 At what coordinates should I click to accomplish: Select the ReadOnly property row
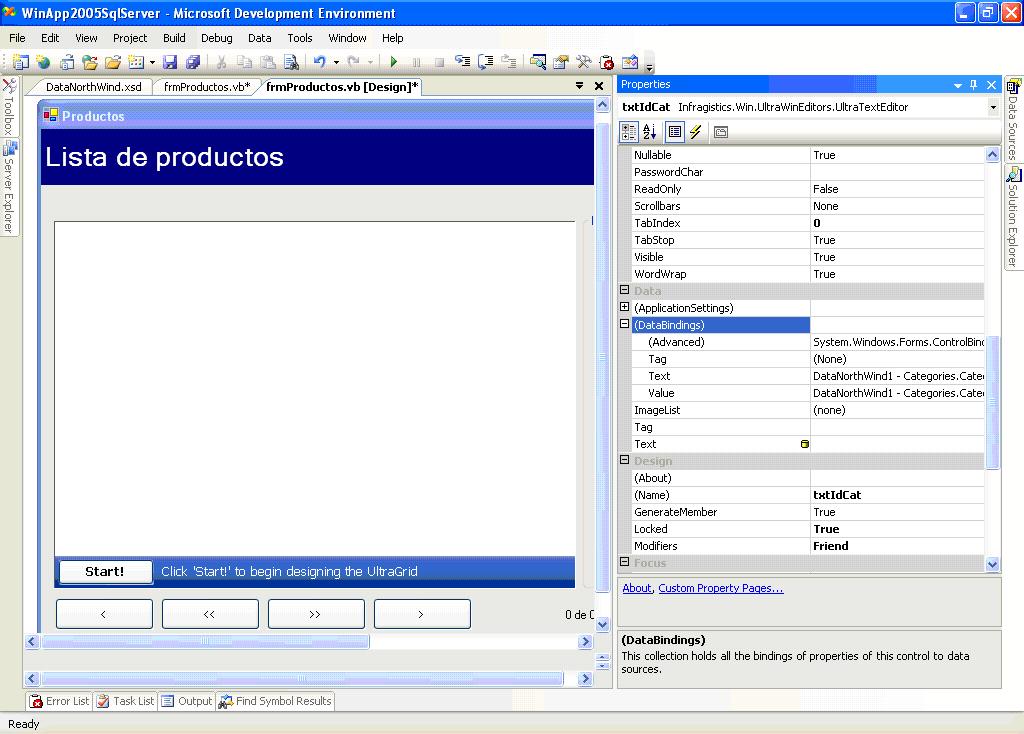(x=808, y=189)
